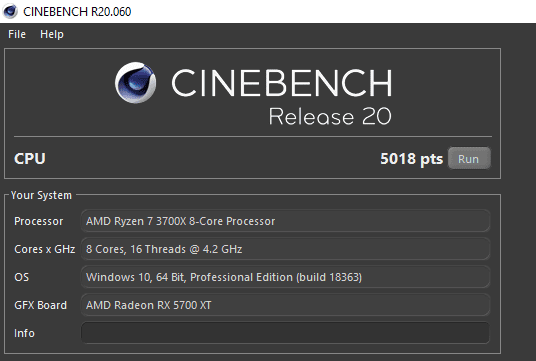Start the CPU benchmark with Run
This screenshot has height=361, width=536.
click(469, 158)
